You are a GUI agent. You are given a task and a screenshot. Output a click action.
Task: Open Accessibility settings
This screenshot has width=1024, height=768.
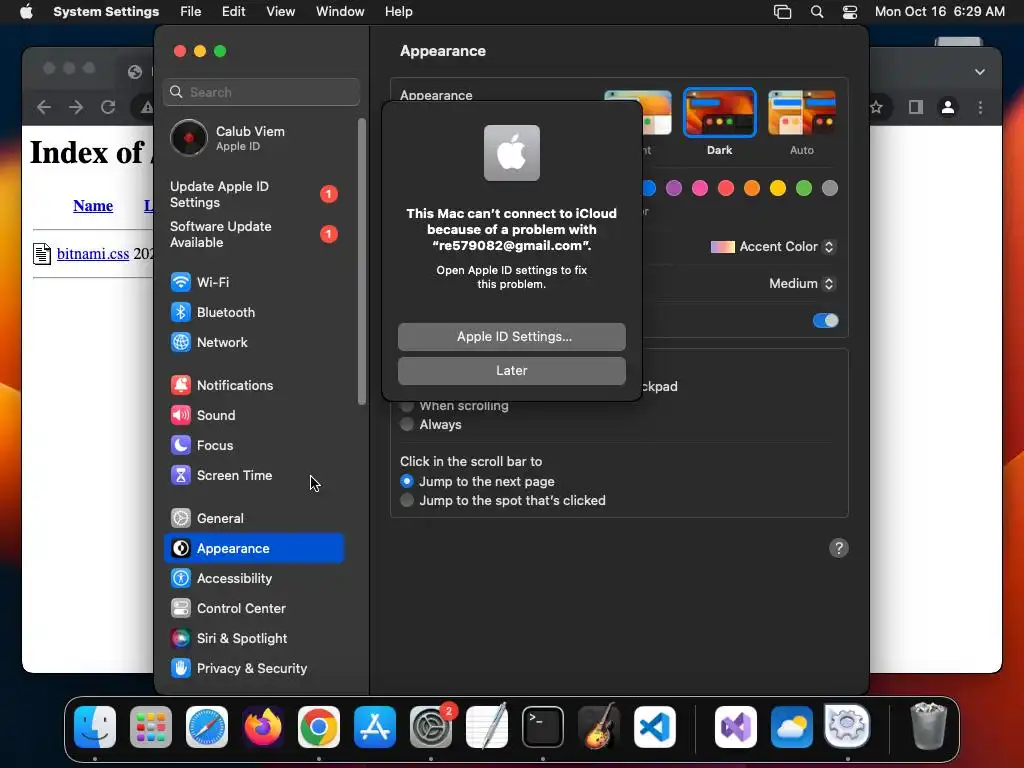(254, 579)
